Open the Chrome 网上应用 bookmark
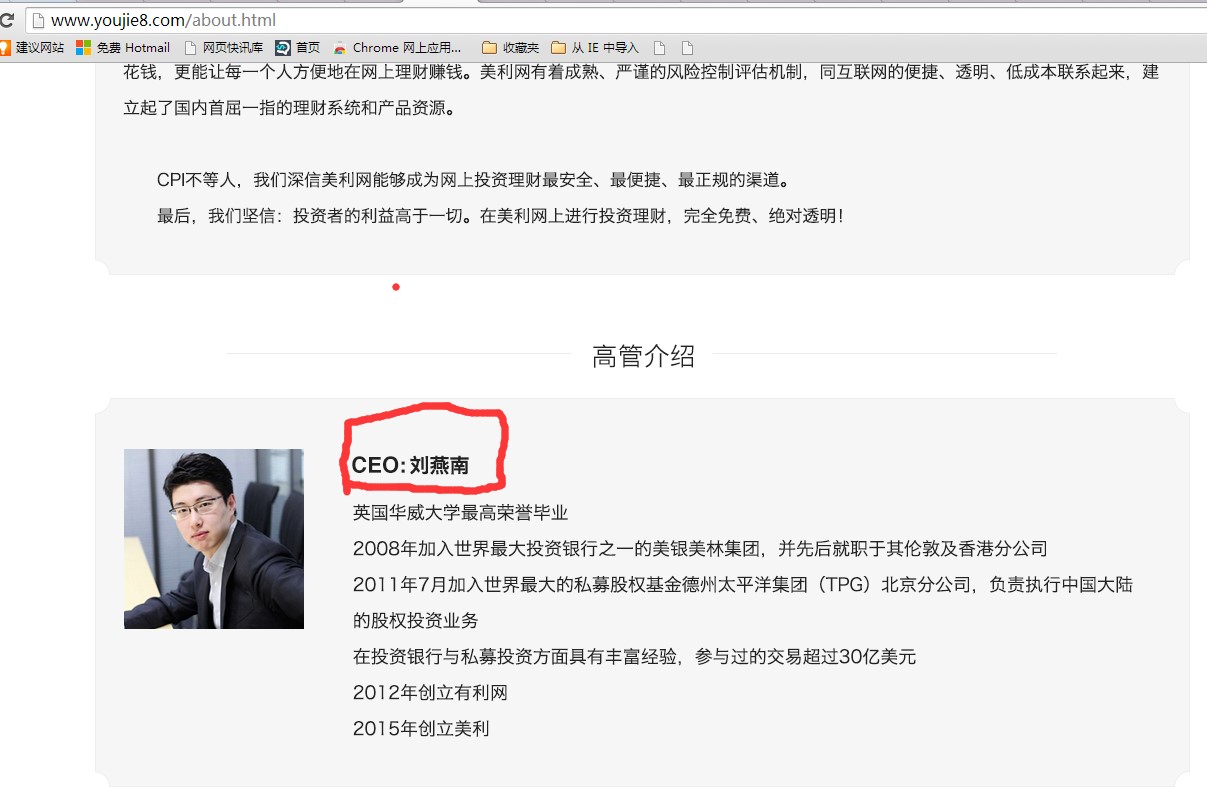1207x787 pixels. tap(398, 47)
